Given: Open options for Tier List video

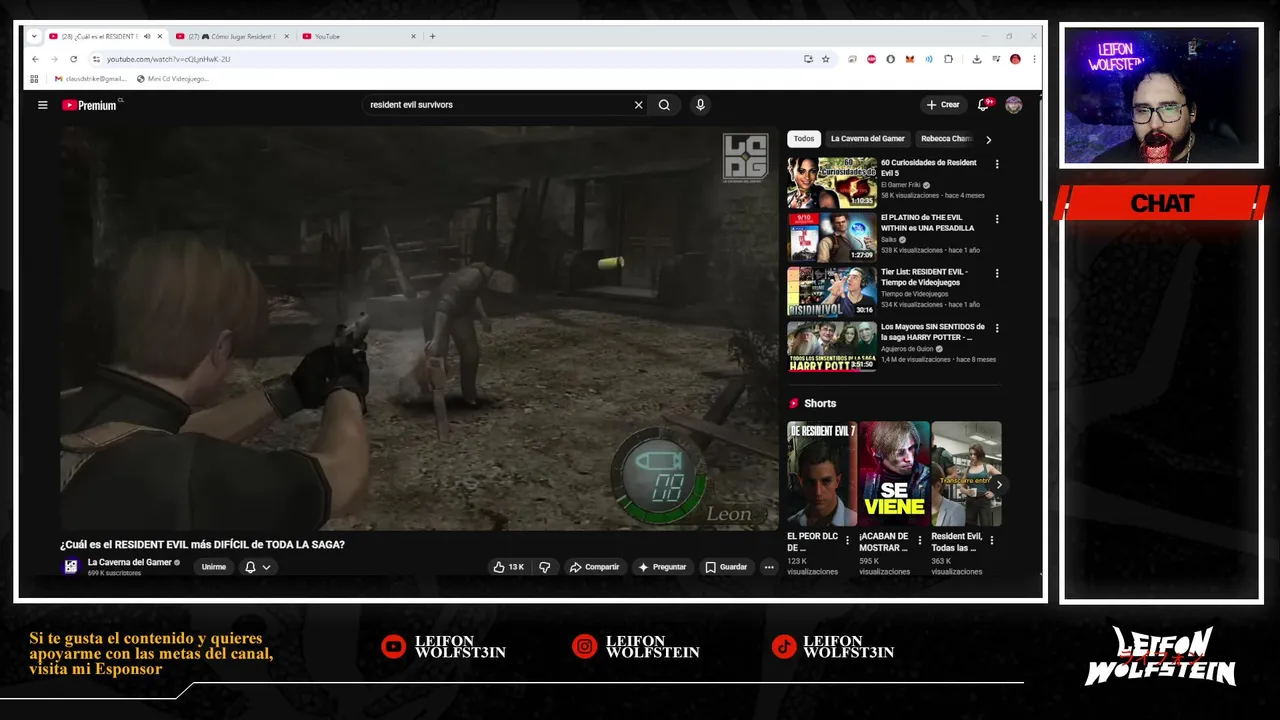Looking at the screenshot, I should (x=996, y=273).
